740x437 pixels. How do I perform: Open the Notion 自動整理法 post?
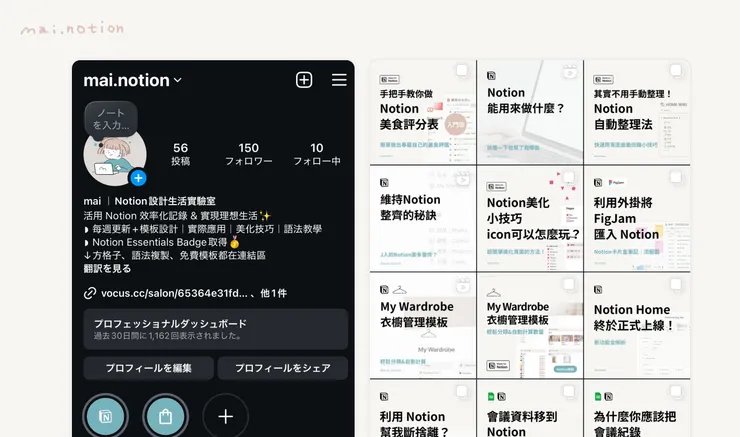pos(637,112)
